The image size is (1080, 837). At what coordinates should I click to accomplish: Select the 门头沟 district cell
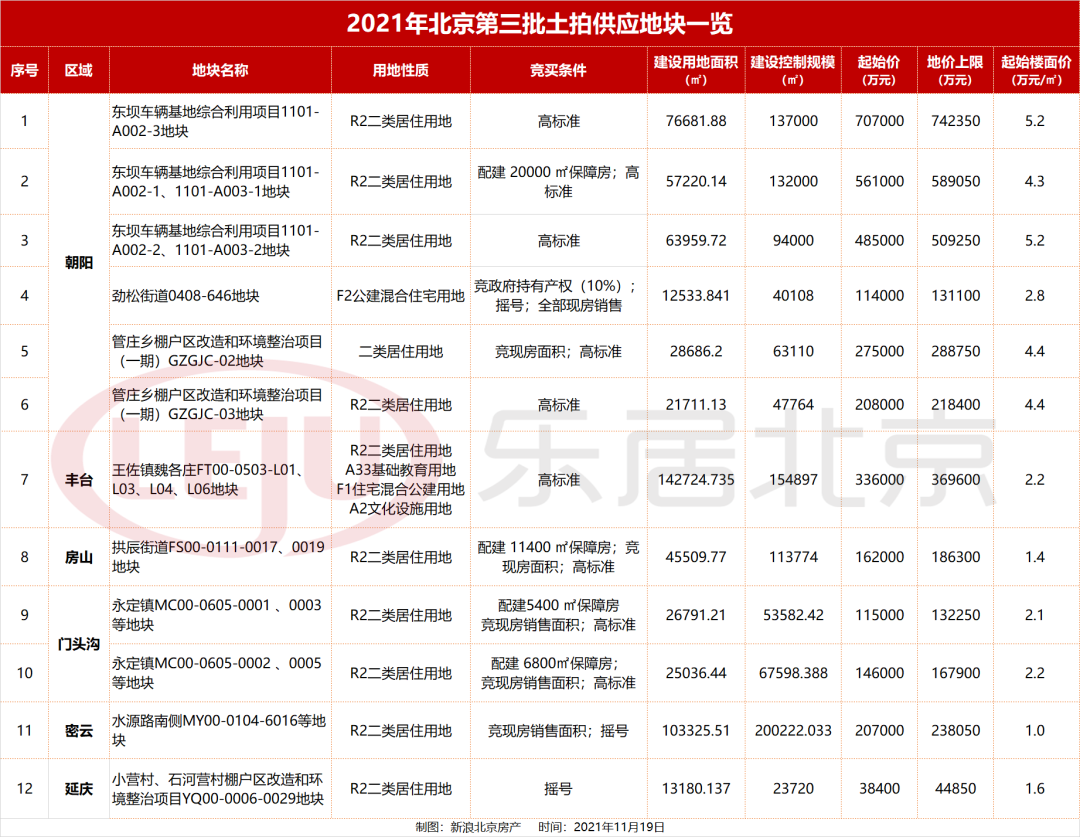click(x=78, y=644)
